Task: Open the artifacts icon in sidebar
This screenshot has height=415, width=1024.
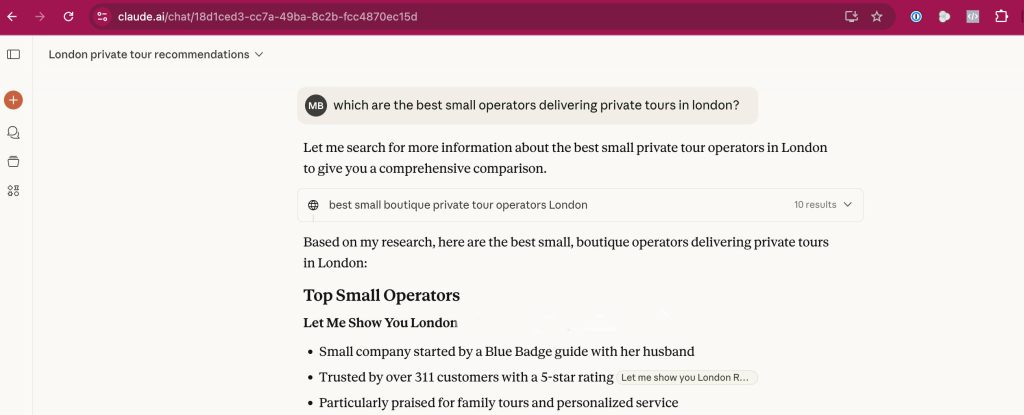Action: 13,190
